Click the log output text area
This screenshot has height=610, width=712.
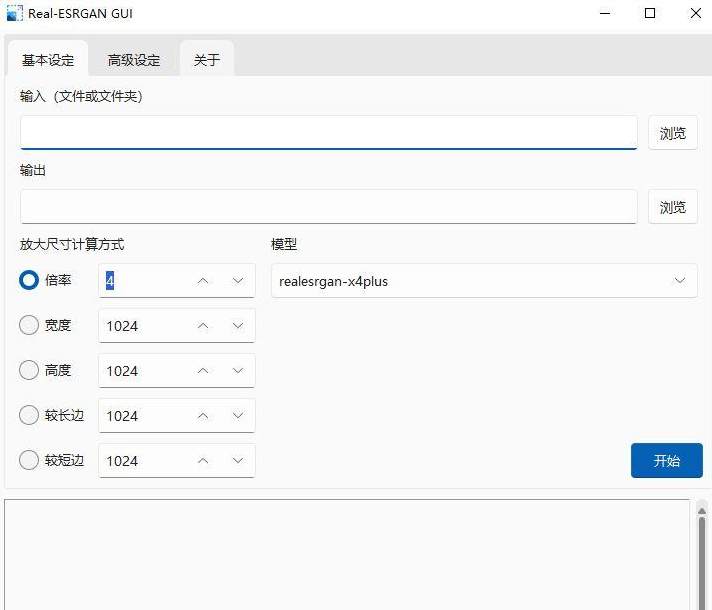coord(347,555)
